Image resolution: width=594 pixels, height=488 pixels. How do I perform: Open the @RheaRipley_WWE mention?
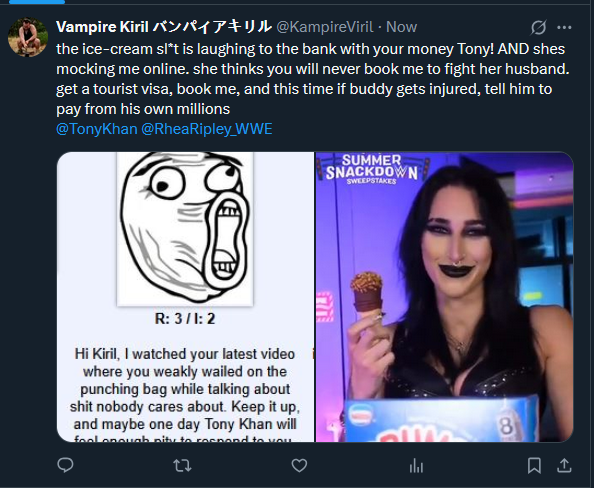click(x=207, y=129)
